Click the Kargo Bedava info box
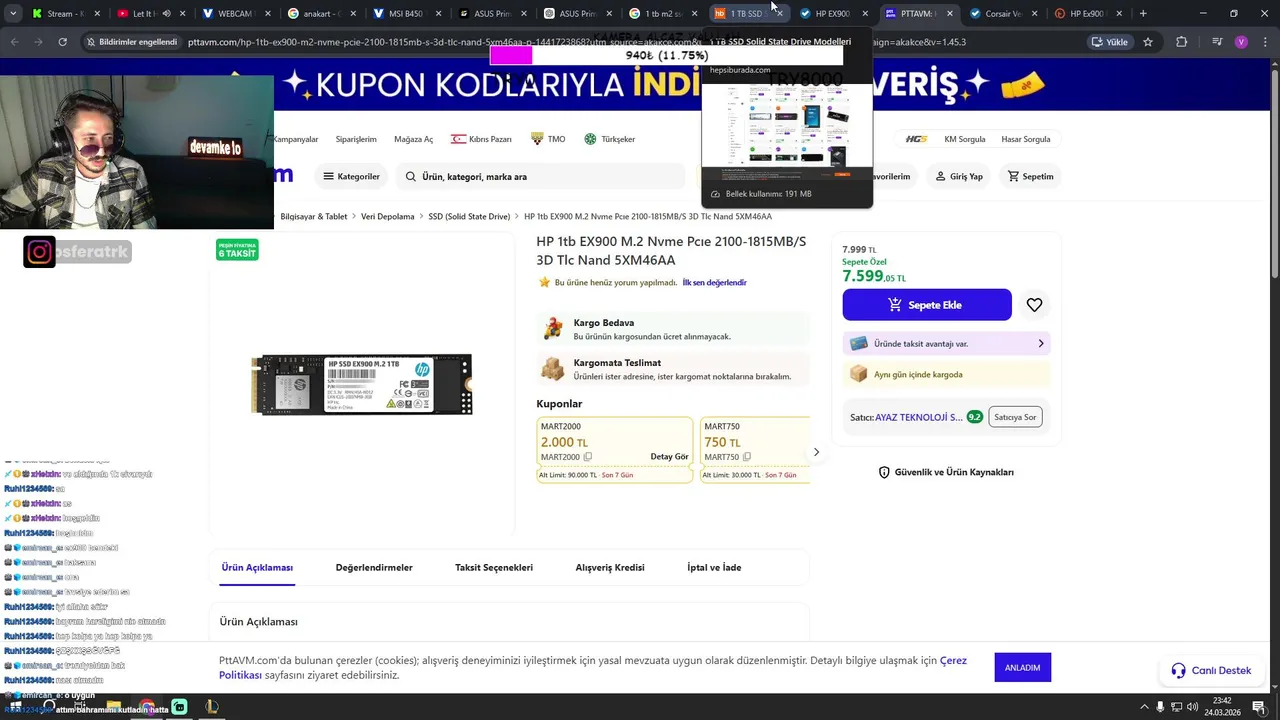This screenshot has width=1280, height=720. click(x=673, y=329)
